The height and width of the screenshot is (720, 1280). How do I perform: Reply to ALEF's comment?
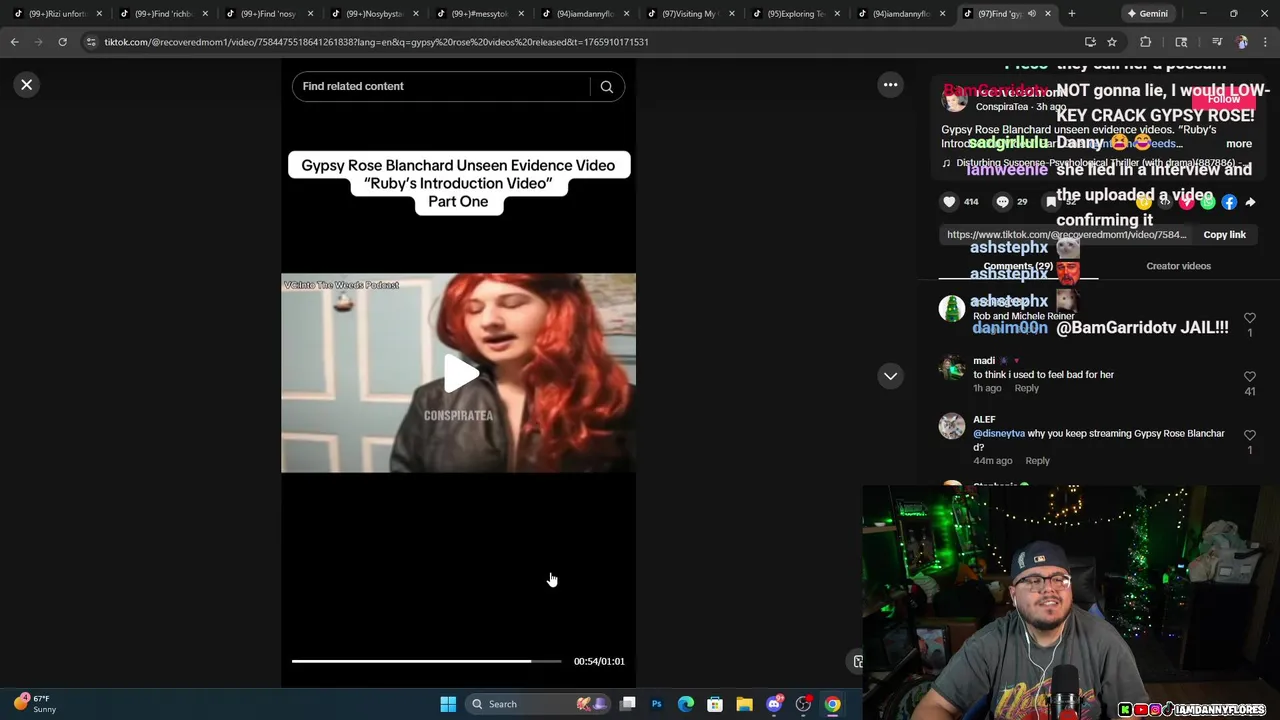1037,461
